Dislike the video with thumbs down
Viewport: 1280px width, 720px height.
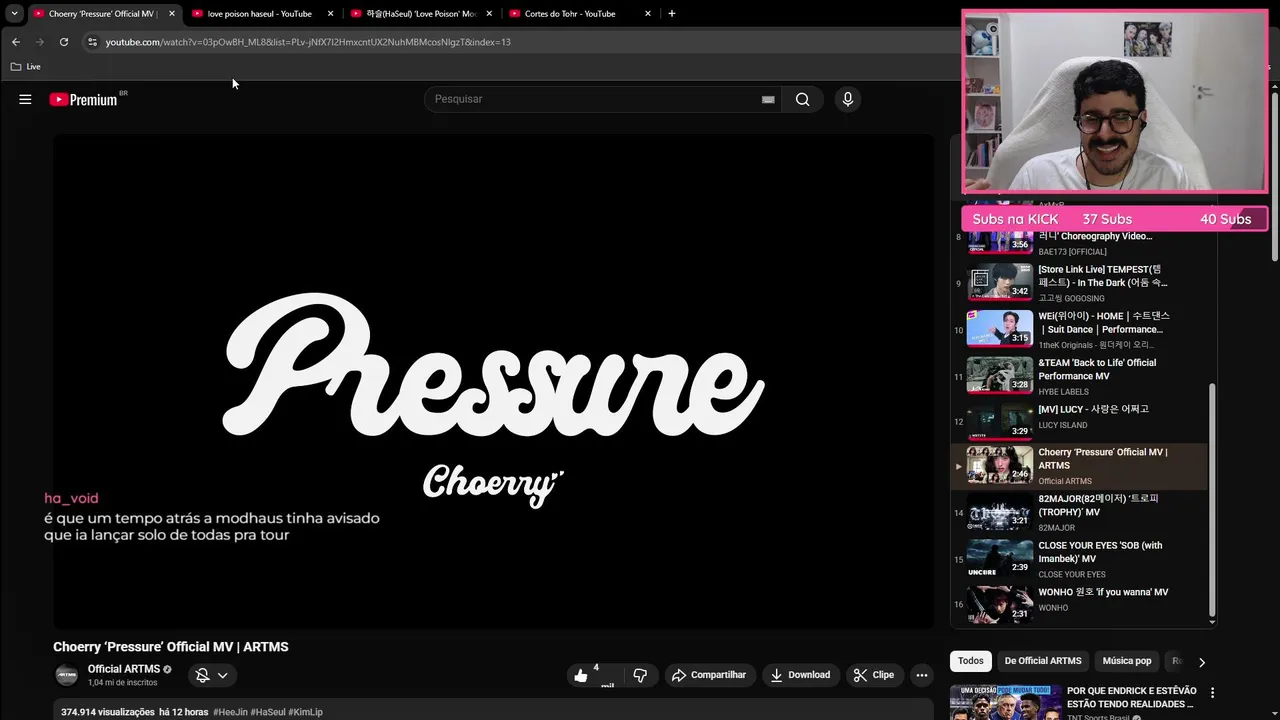(640, 675)
